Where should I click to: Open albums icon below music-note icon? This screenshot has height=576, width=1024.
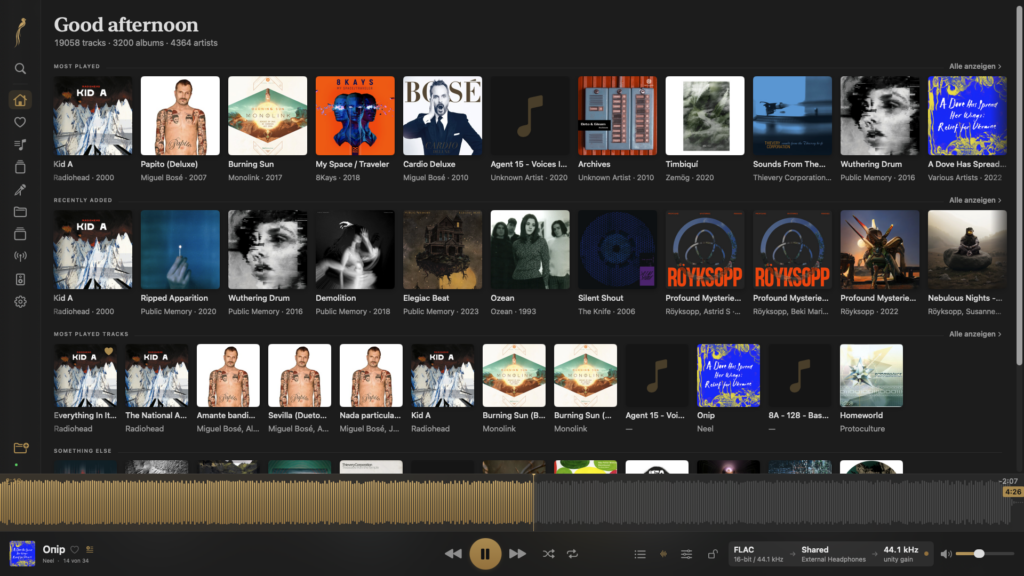tap(20, 167)
